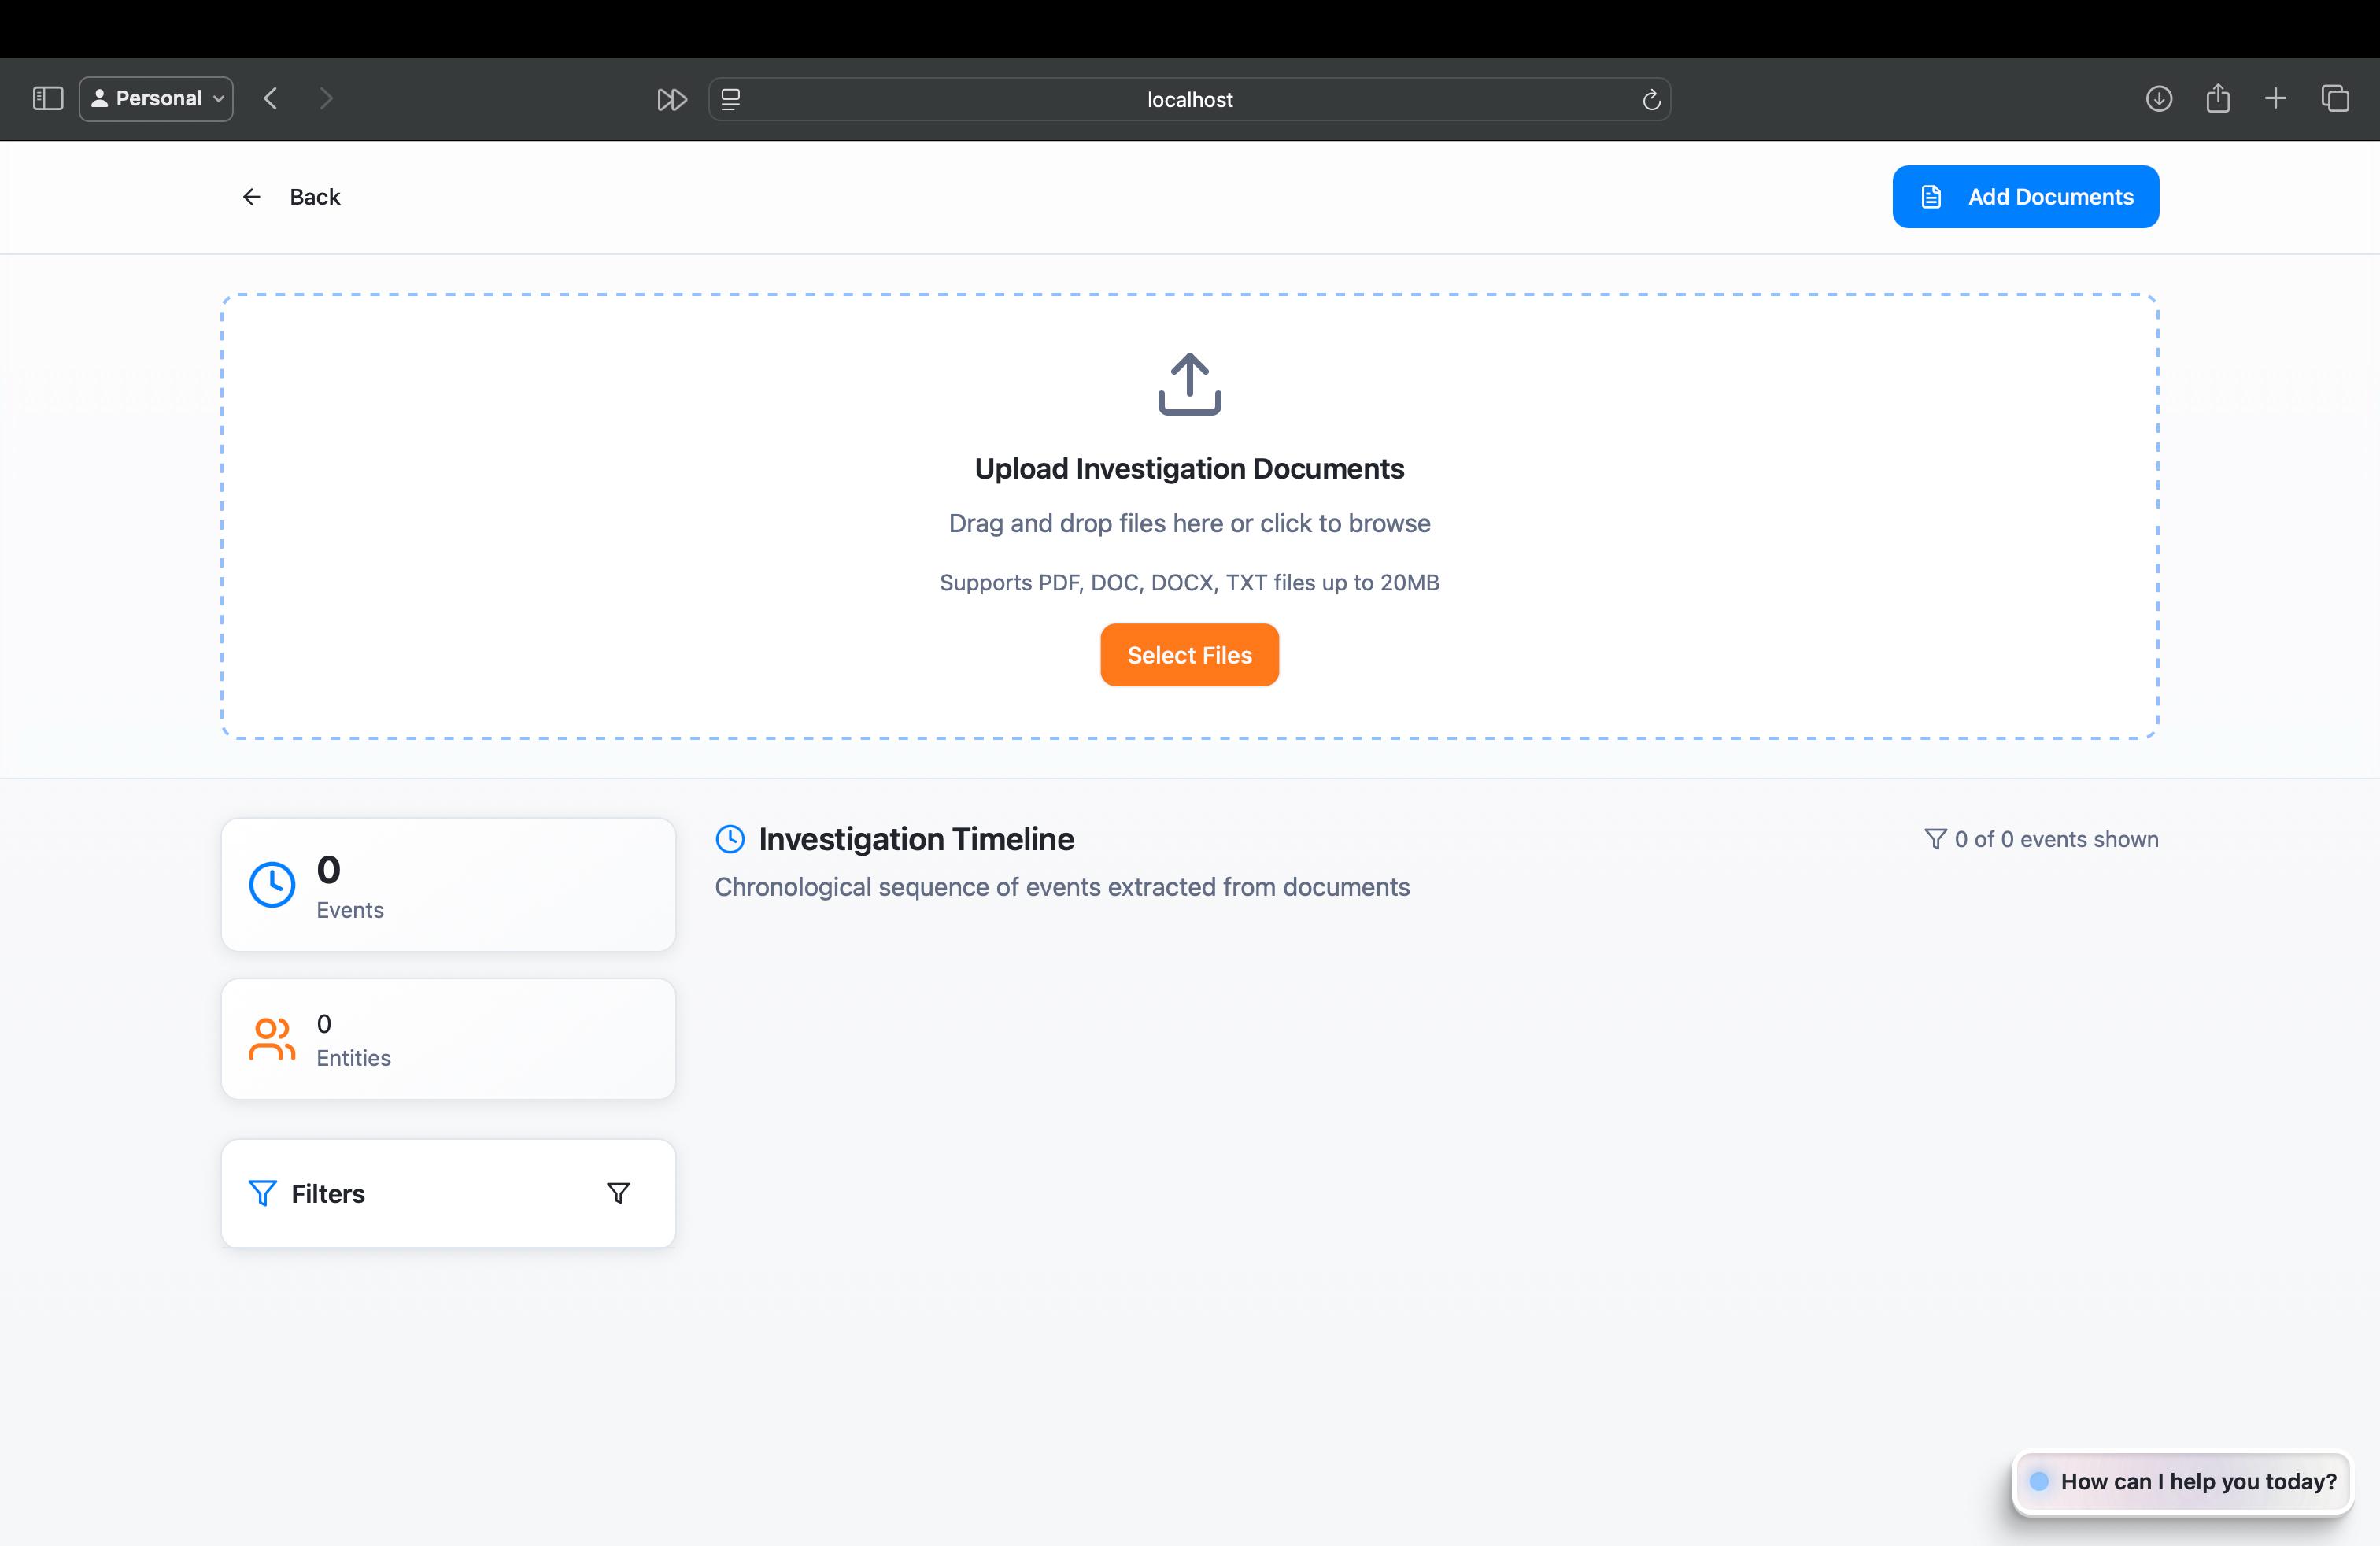Open a new tab with plus icon
Screen dimensions: 2380x1546
click(x=2276, y=99)
